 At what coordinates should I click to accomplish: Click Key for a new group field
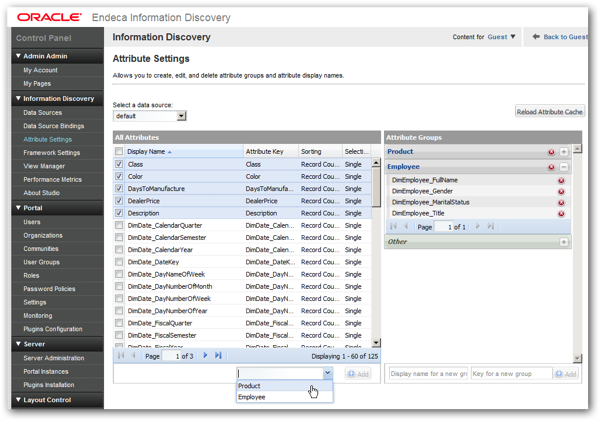pyautogui.click(x=511, y=374)
